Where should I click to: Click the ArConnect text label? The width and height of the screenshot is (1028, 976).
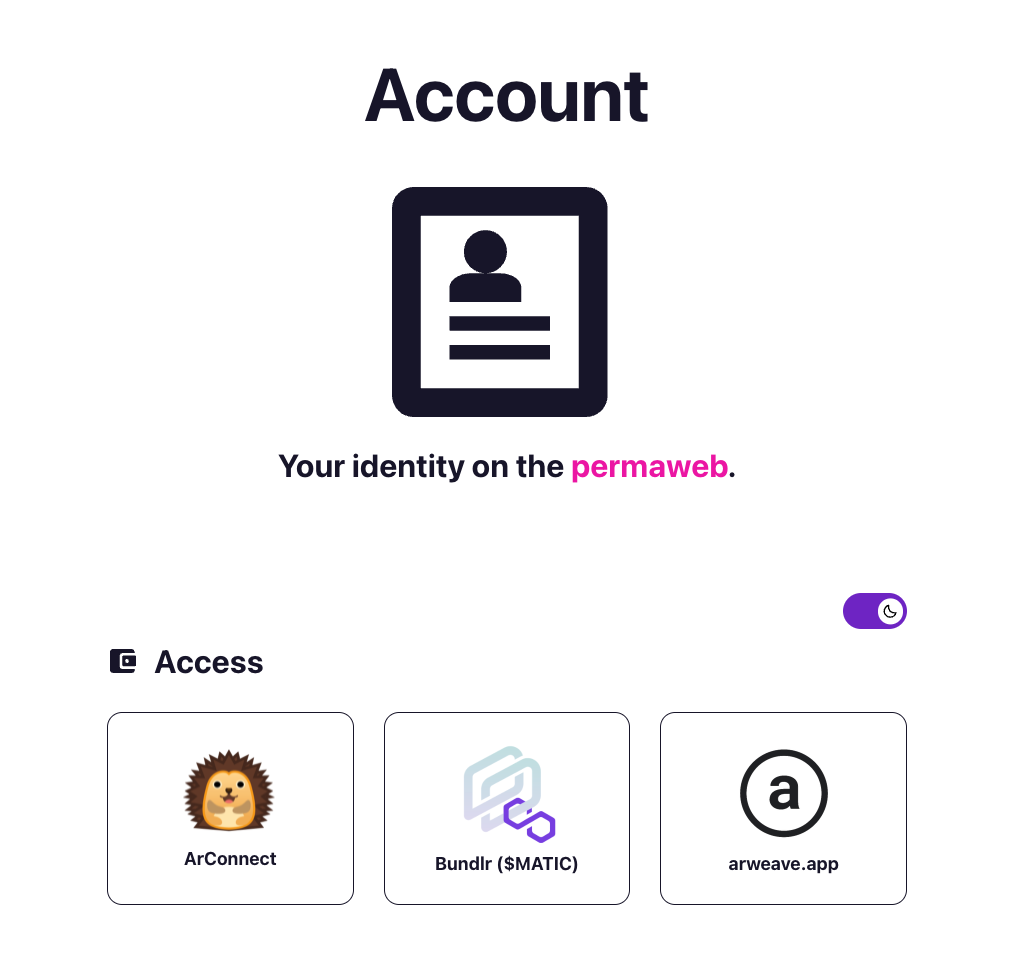[x=230, y=859]
